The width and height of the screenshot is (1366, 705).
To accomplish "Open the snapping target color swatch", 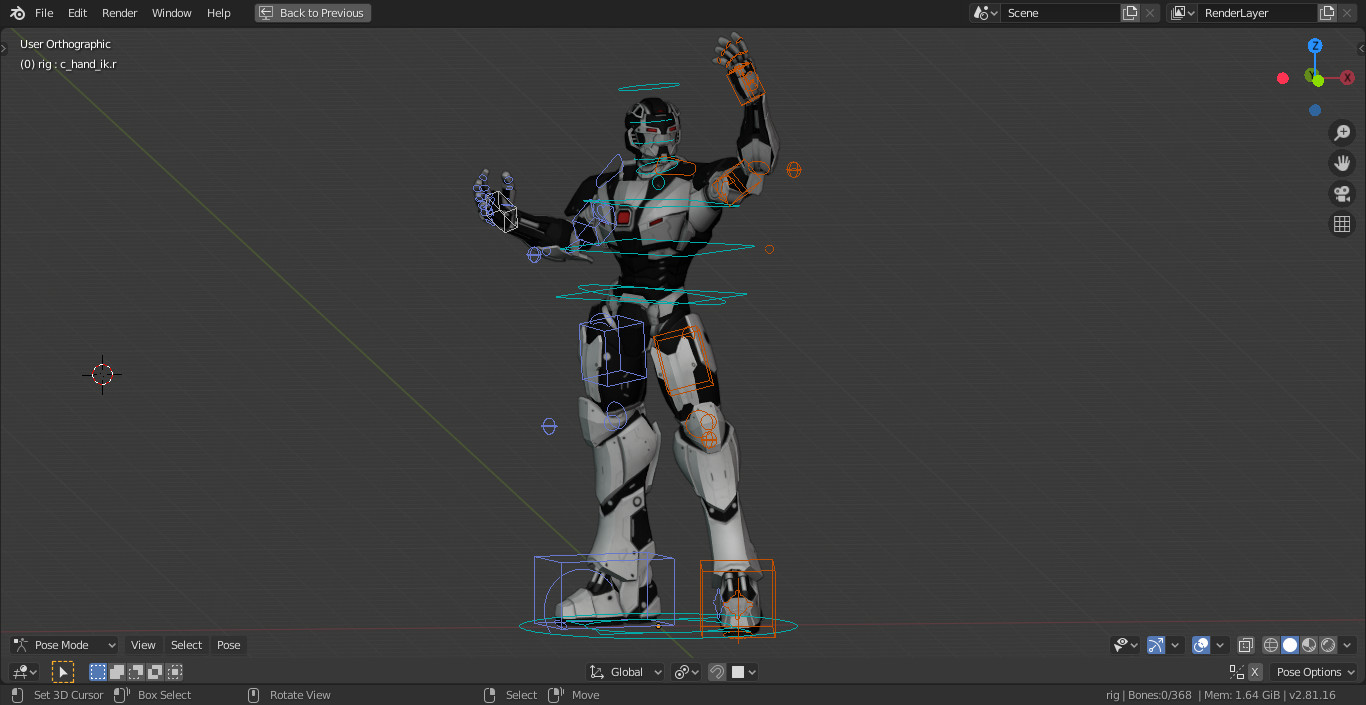I will pos(738,671).
